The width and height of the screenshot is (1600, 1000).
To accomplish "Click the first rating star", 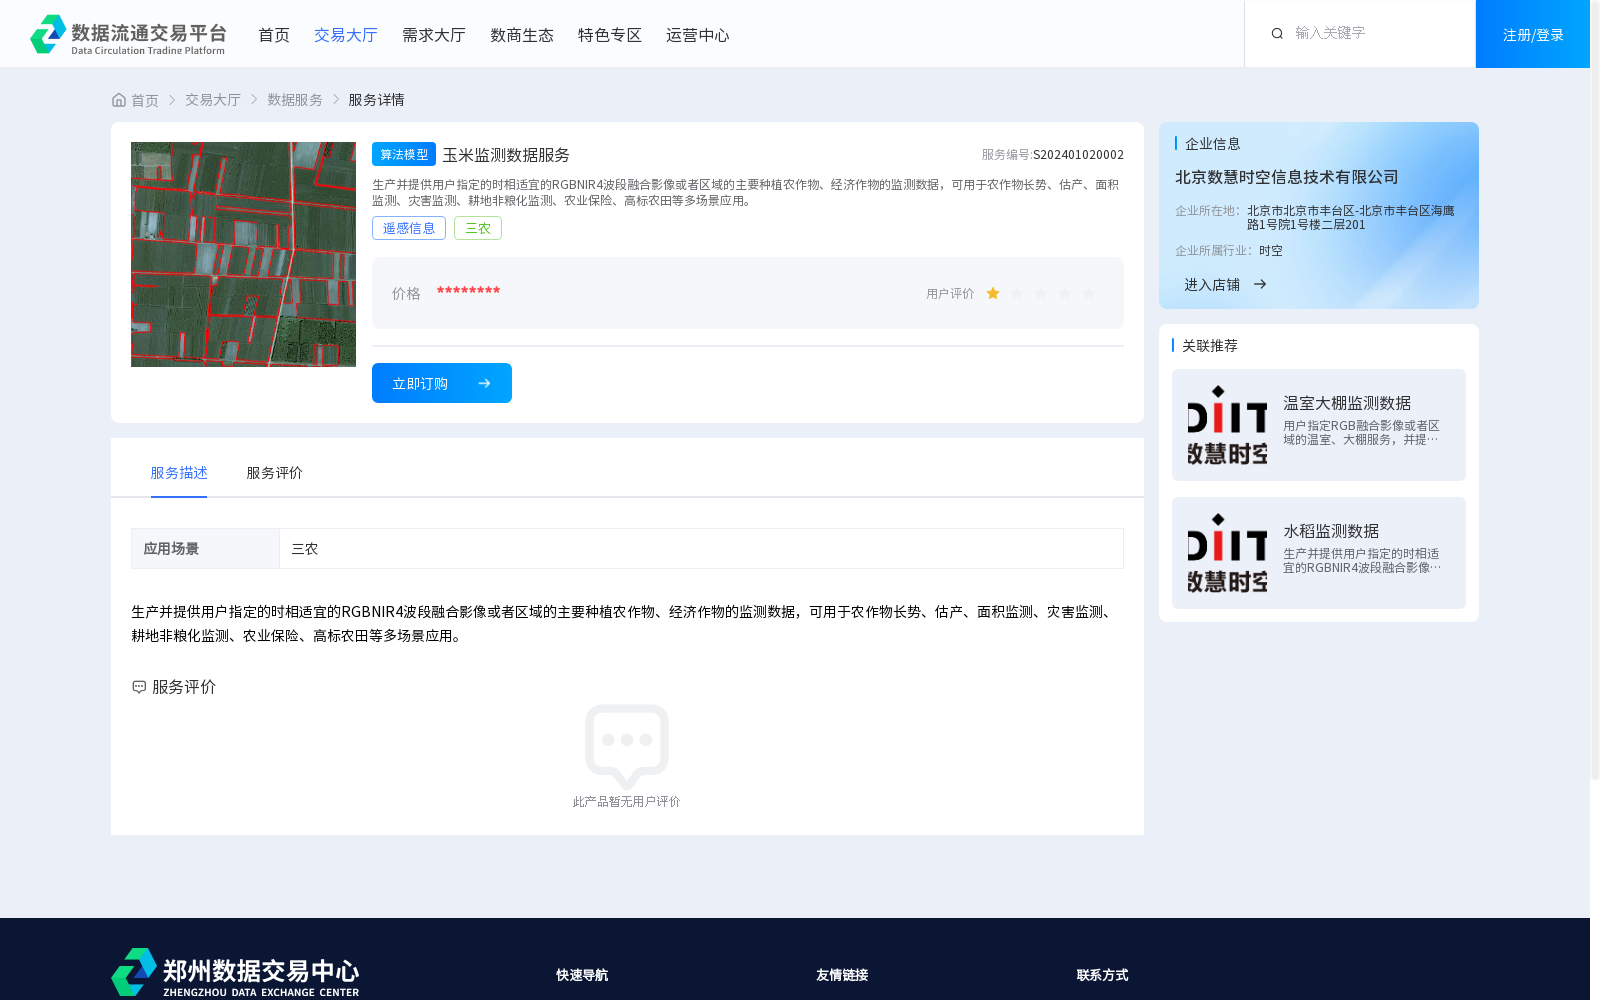I will point(993,293).
